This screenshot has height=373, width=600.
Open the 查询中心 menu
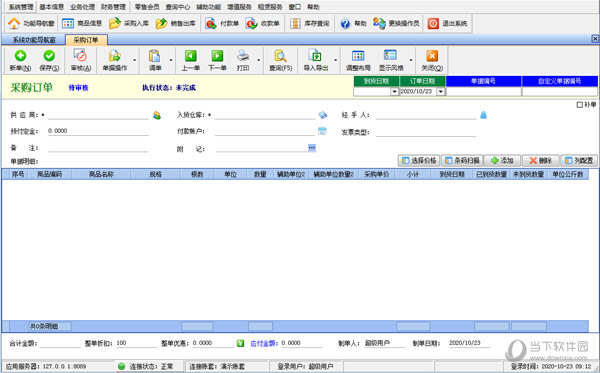click(x=178, y=7)
